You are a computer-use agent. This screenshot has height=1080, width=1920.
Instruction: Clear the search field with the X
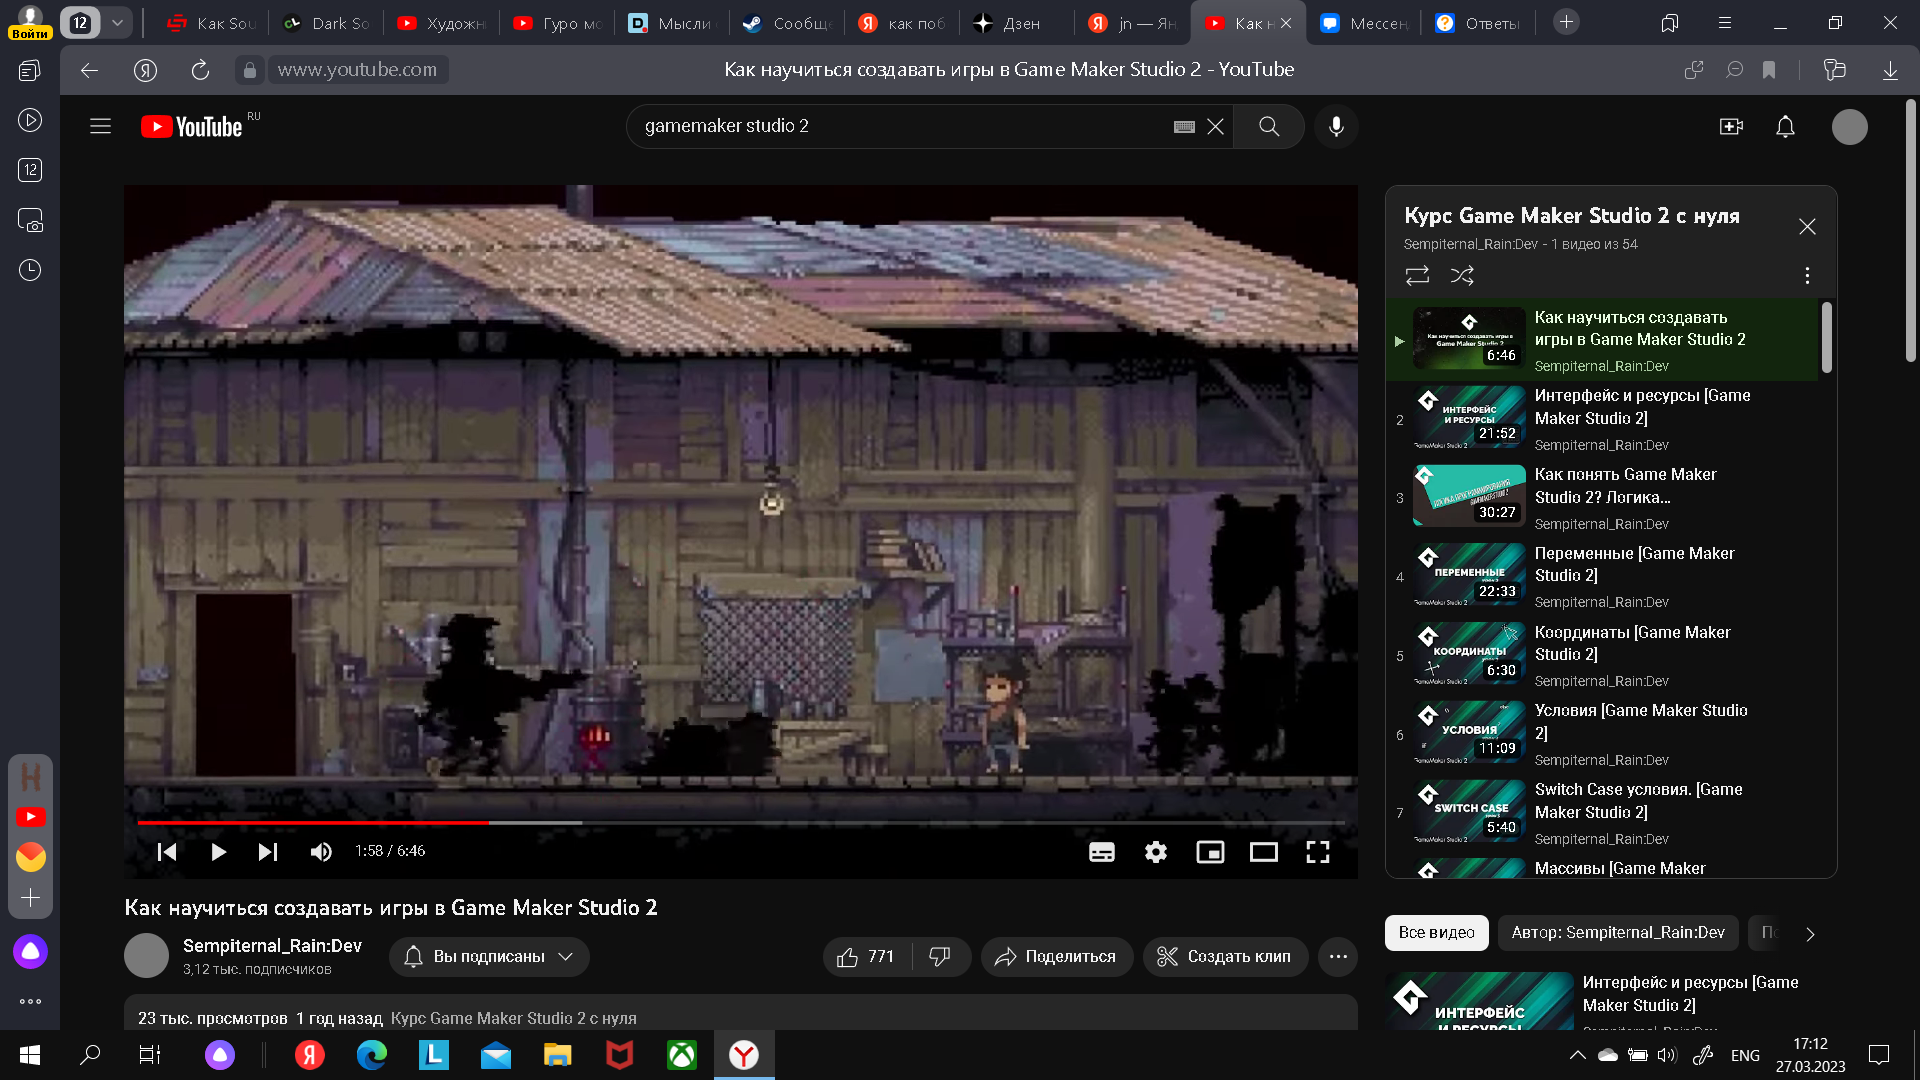click(1215, 127)
